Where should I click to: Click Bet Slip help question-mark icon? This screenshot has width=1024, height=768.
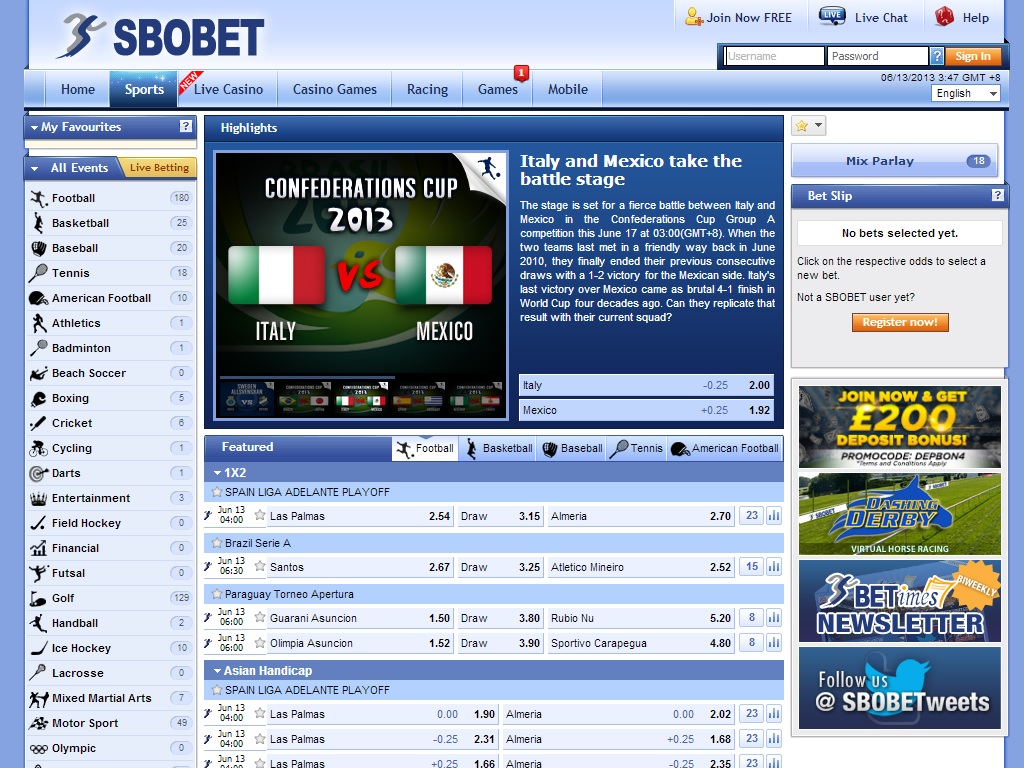997,195
